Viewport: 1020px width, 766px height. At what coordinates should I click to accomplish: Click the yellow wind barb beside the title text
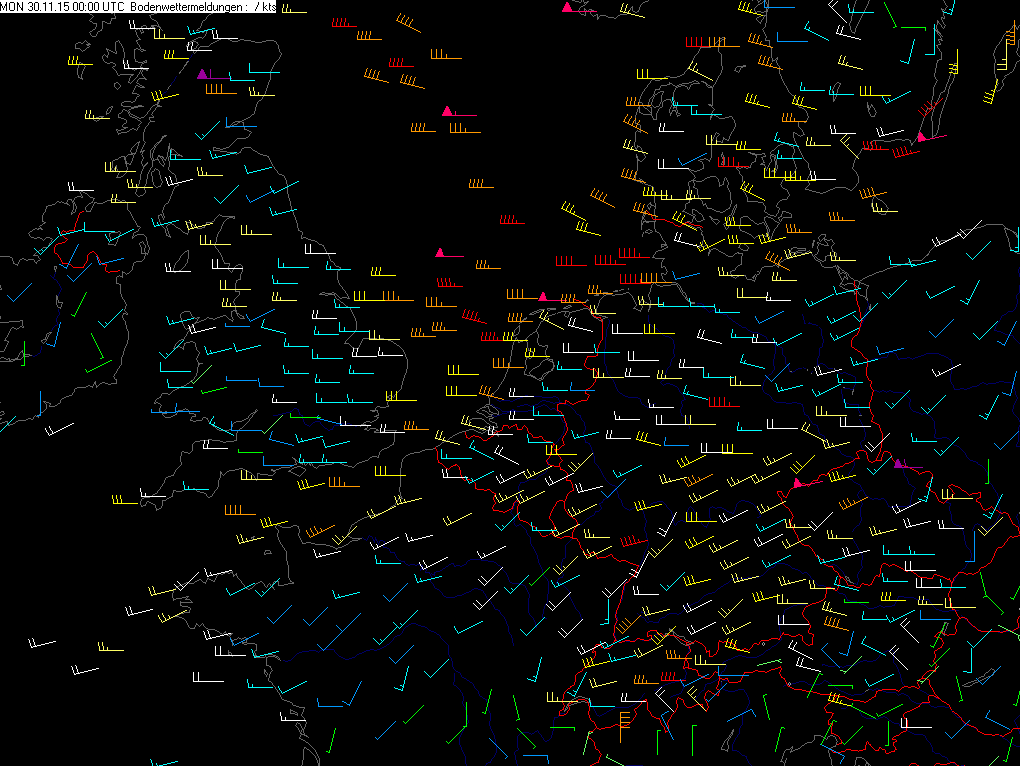tap(293, 9)
